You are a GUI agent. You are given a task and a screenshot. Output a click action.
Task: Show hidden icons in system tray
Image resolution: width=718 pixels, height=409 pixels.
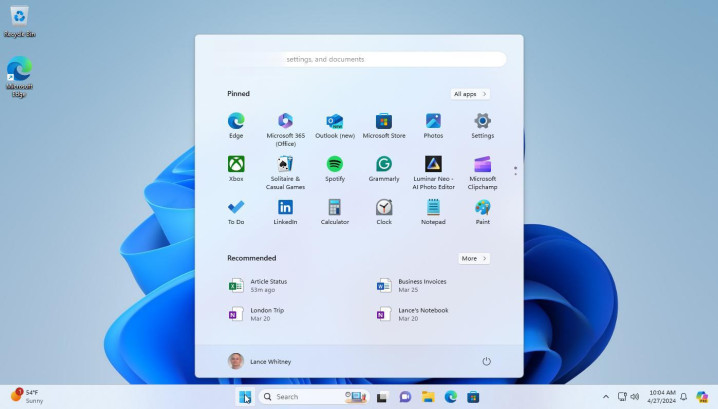coord(605,397)
